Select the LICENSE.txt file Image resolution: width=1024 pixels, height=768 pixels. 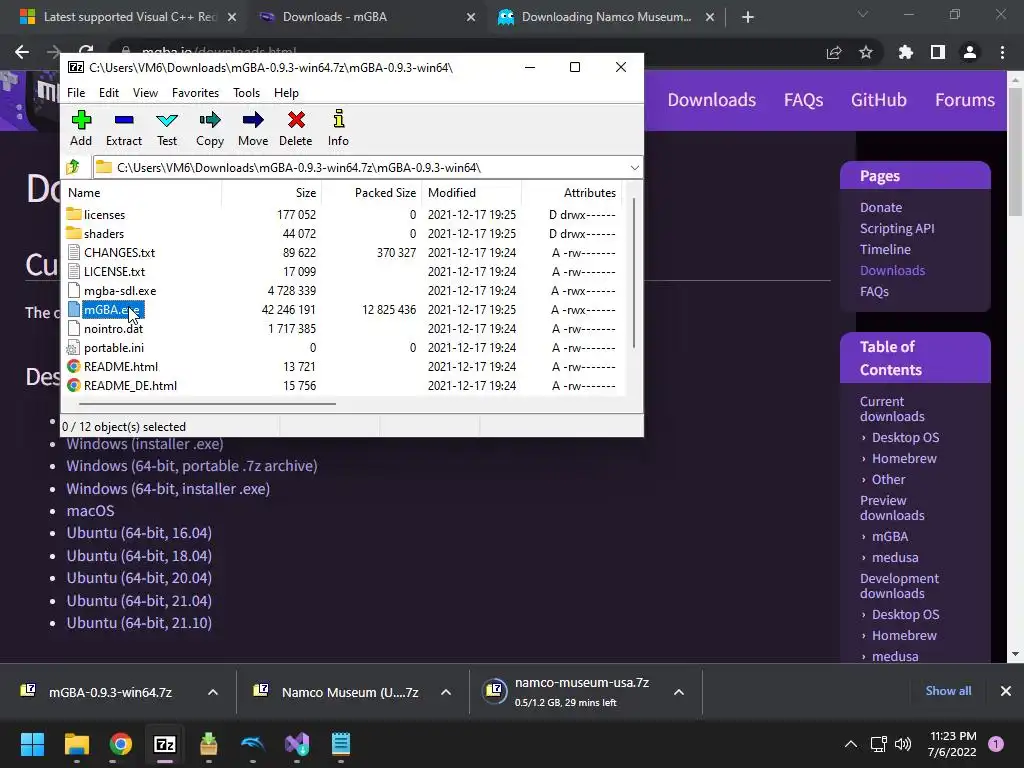(x=344, y=272)
